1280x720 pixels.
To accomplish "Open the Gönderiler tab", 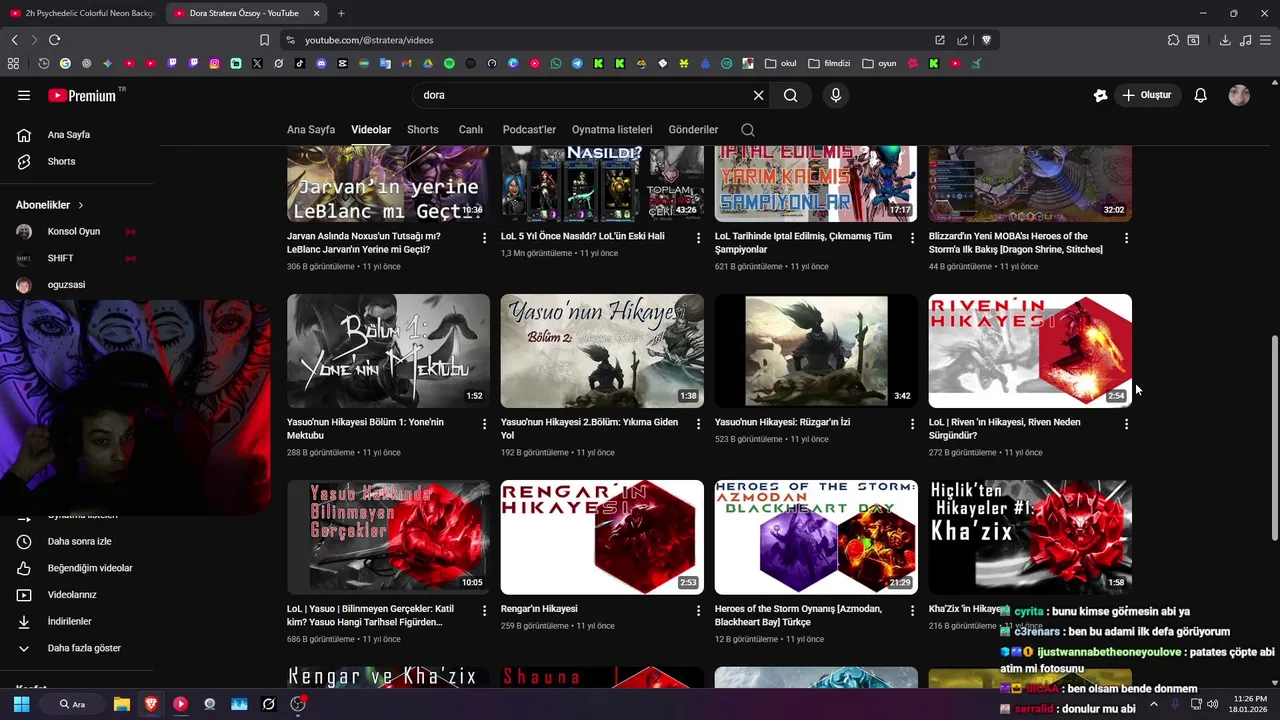I will (x=693, y=130).
